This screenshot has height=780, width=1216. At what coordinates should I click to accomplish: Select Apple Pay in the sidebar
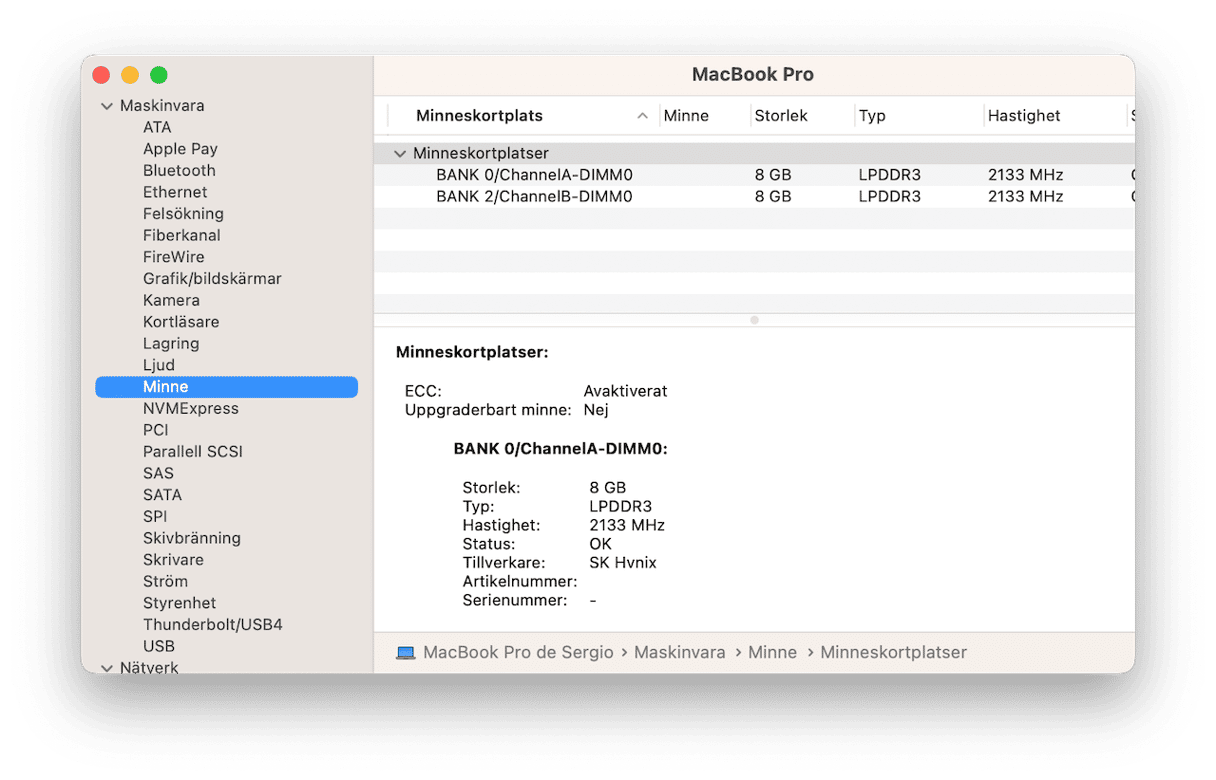point(180,149)
